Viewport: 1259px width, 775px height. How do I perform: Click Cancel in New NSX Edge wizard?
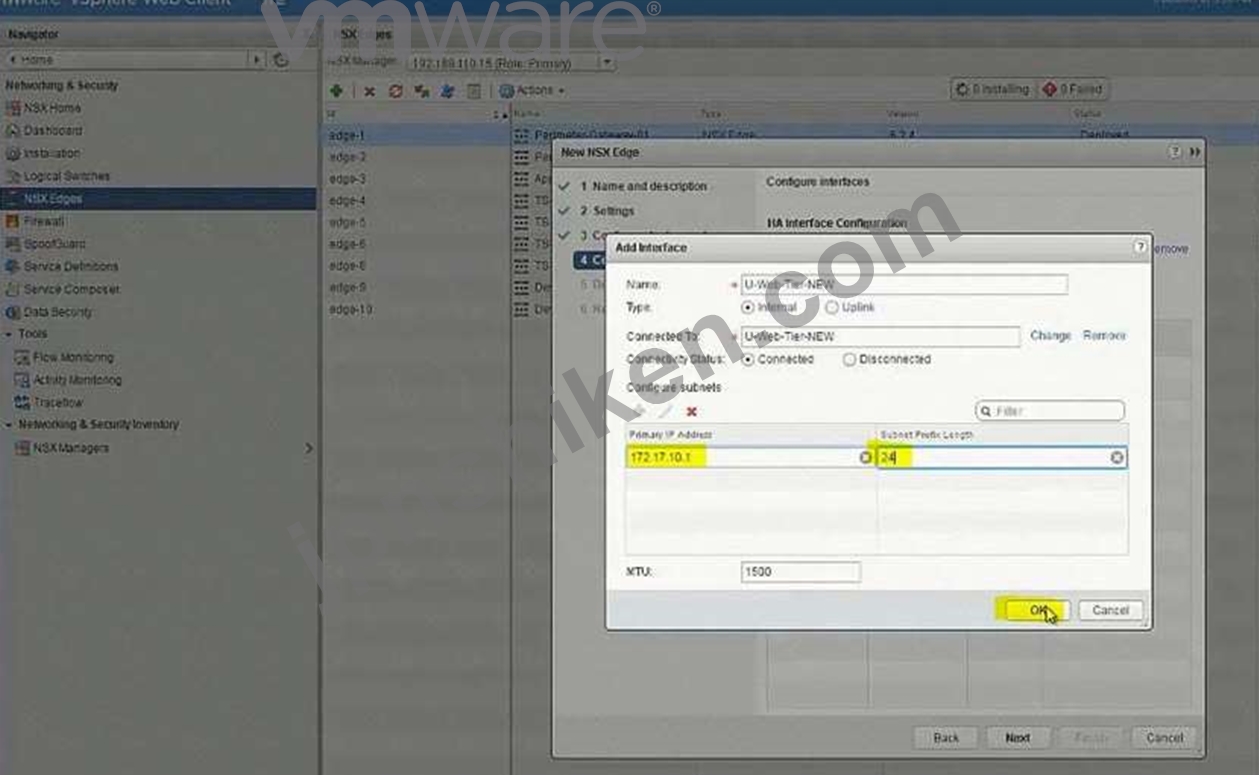[1164, 738]
